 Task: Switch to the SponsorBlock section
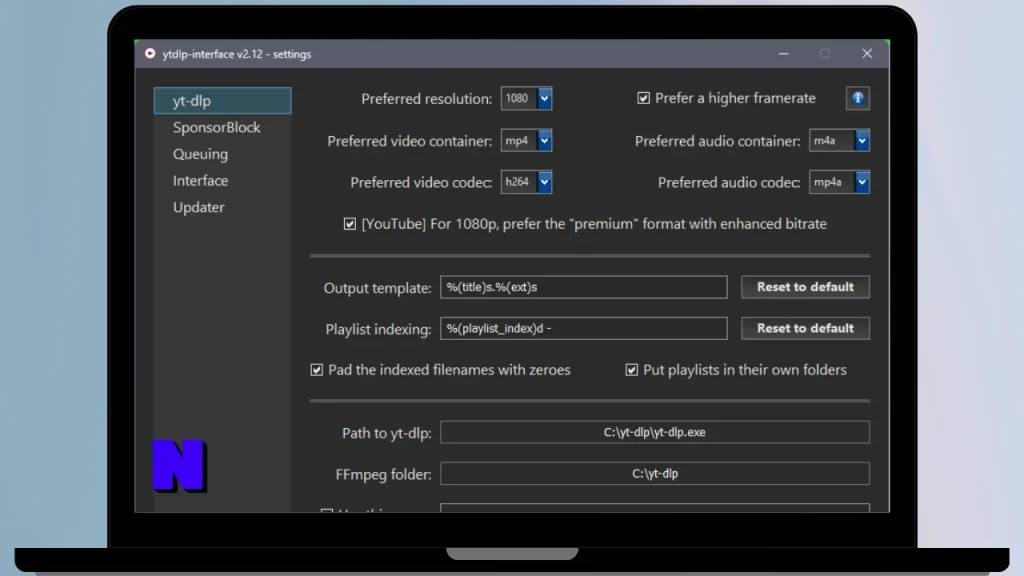(217, 127)
